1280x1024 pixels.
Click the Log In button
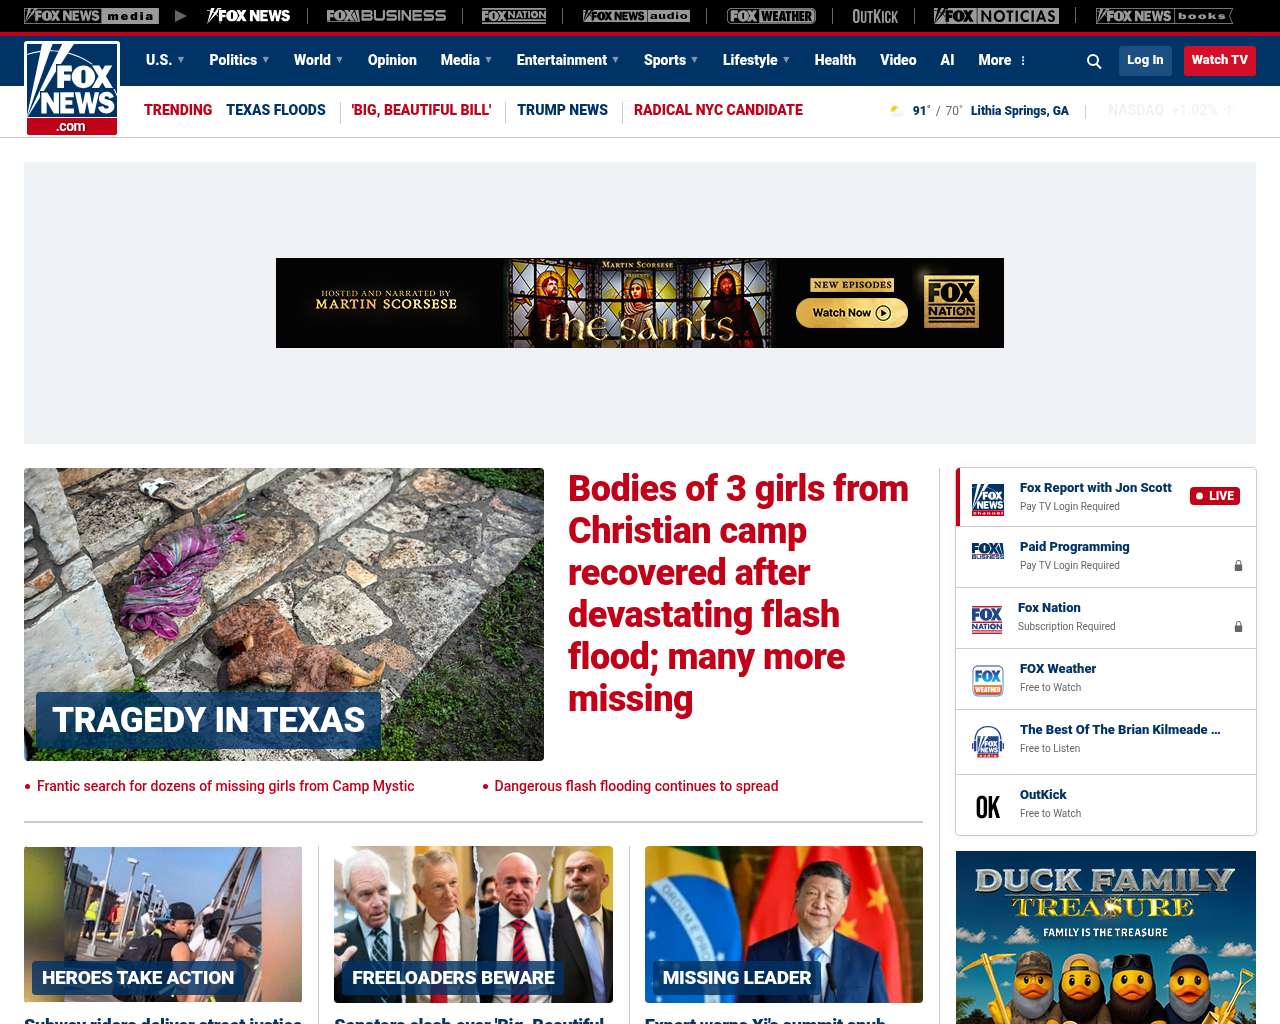[x=1145, y=60]
